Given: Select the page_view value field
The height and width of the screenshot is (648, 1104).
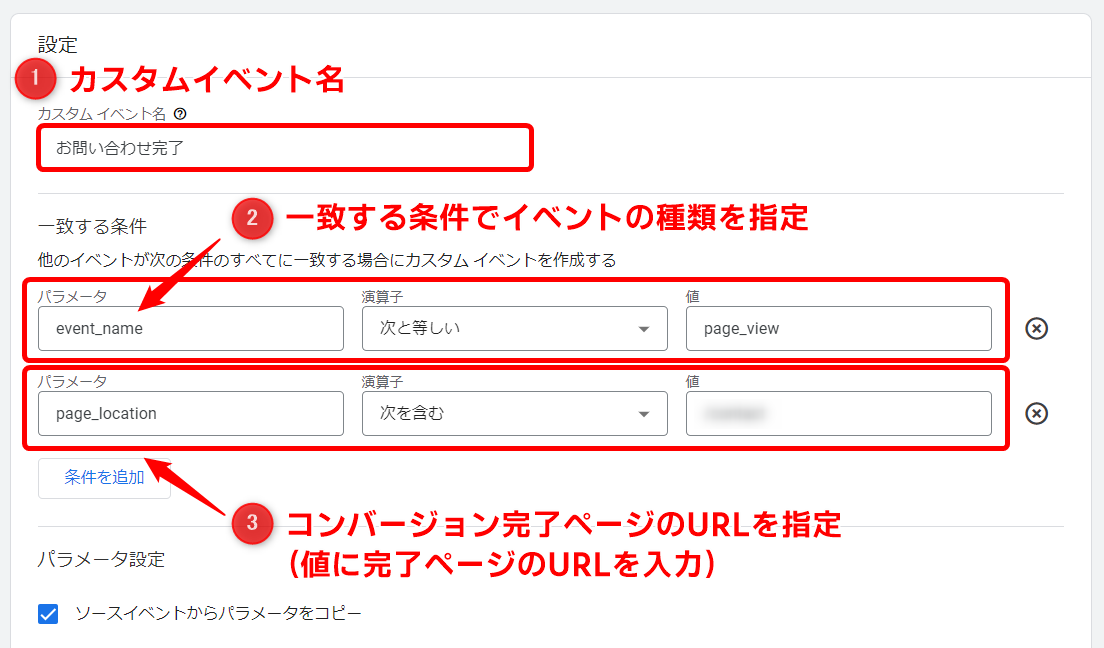Looking at the screenshot, I should (x=838, y=328).
